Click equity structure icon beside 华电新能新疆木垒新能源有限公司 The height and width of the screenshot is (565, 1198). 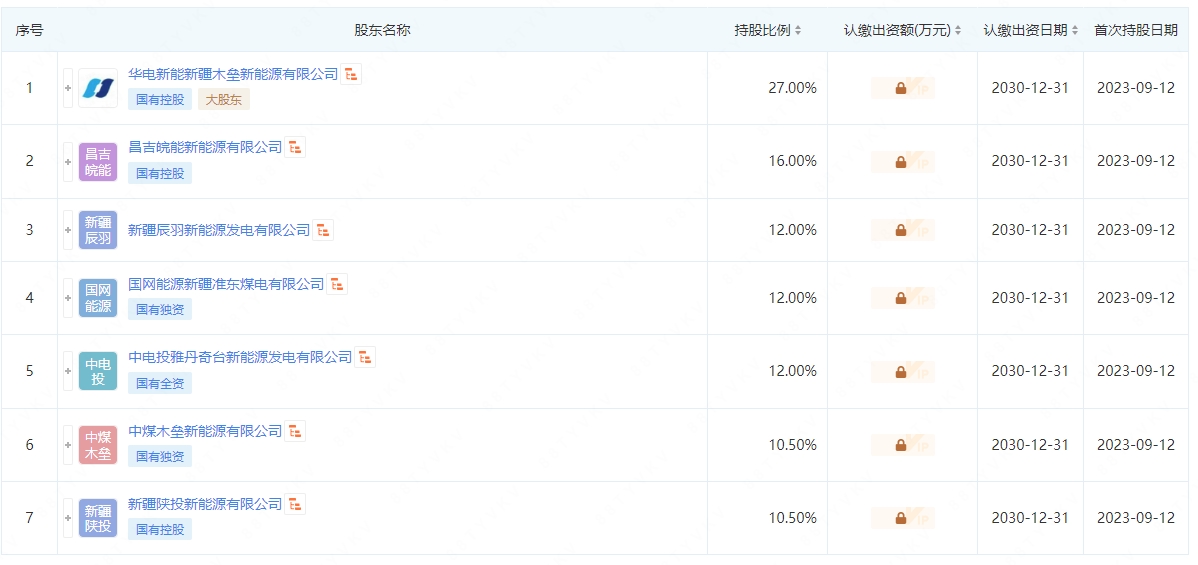351,74
